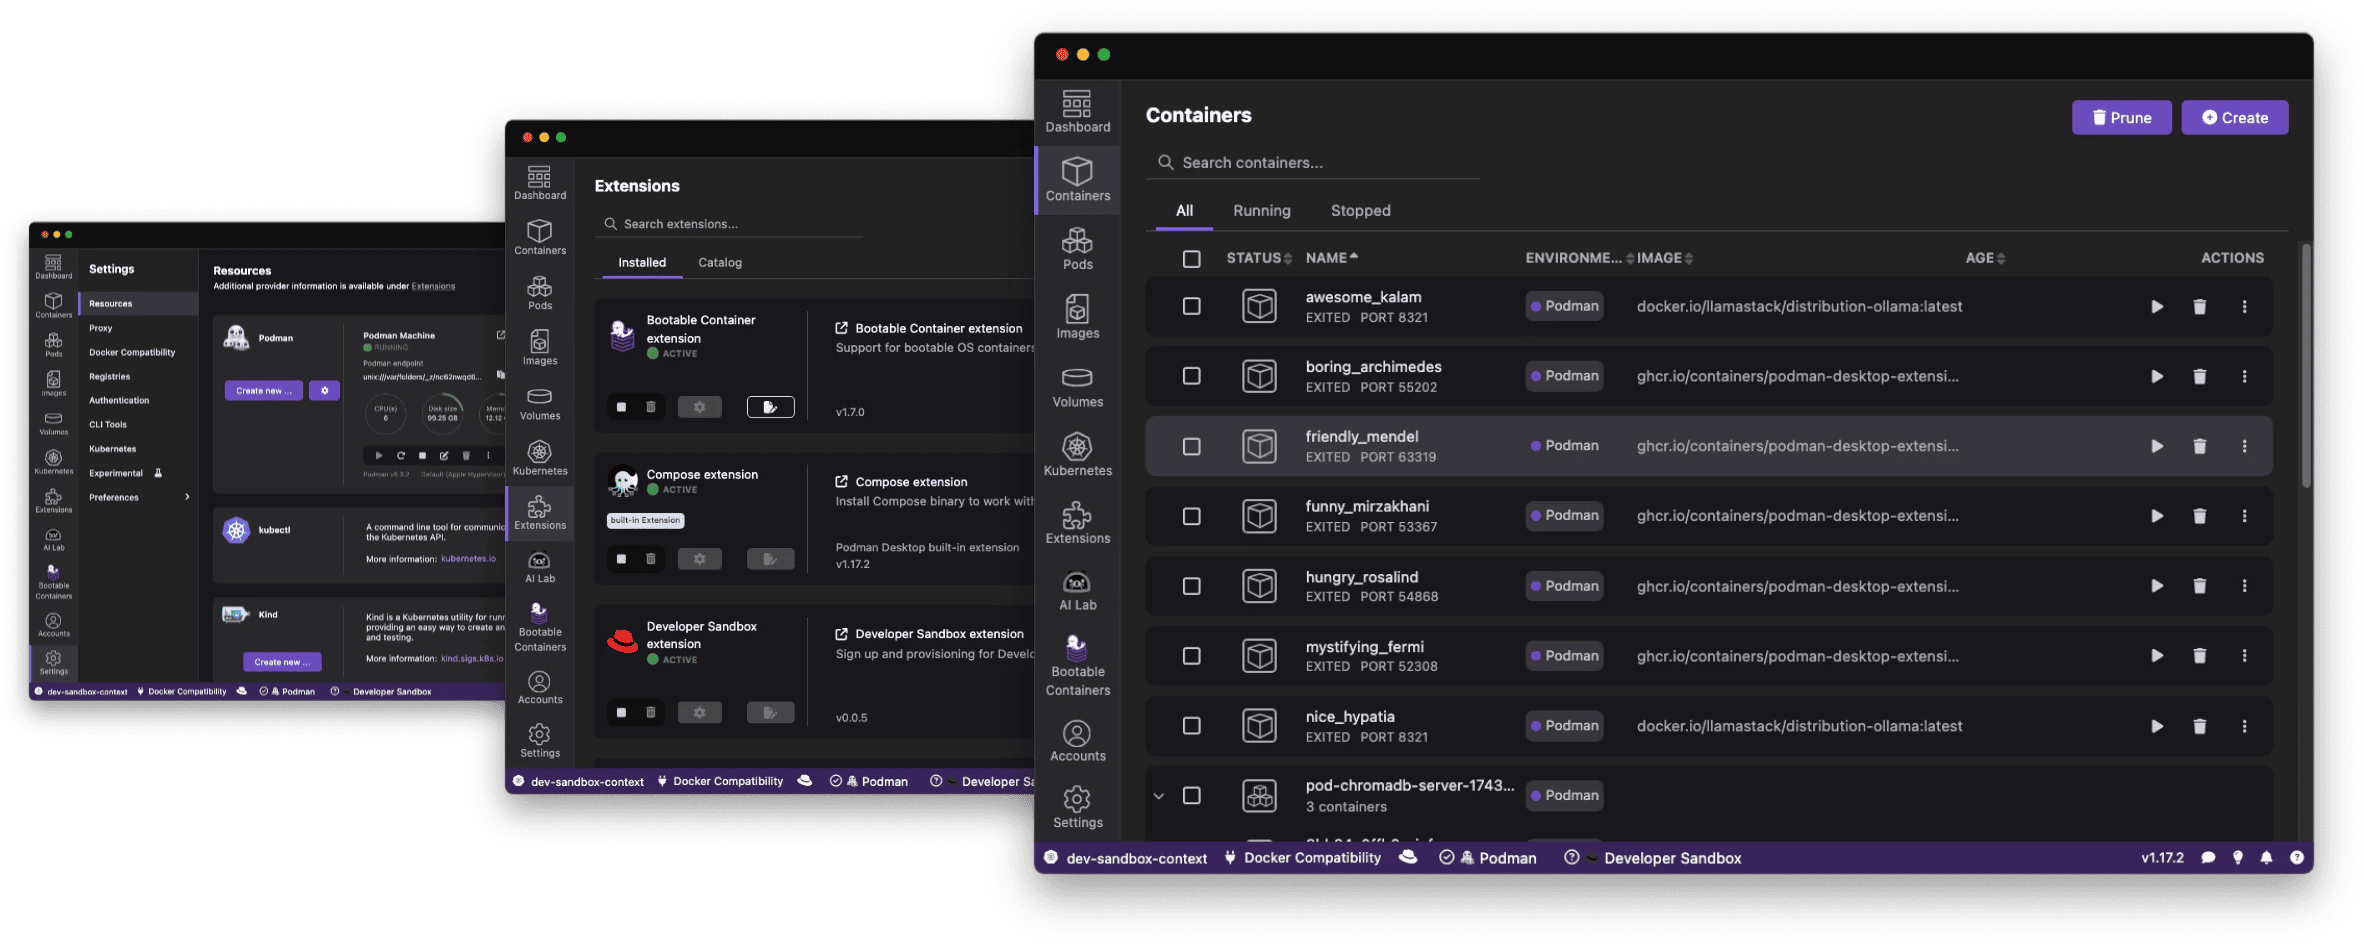Open Bootable Containers in the rightmost sidebar
2364x944 pixels.
(x=1077, y=666)
